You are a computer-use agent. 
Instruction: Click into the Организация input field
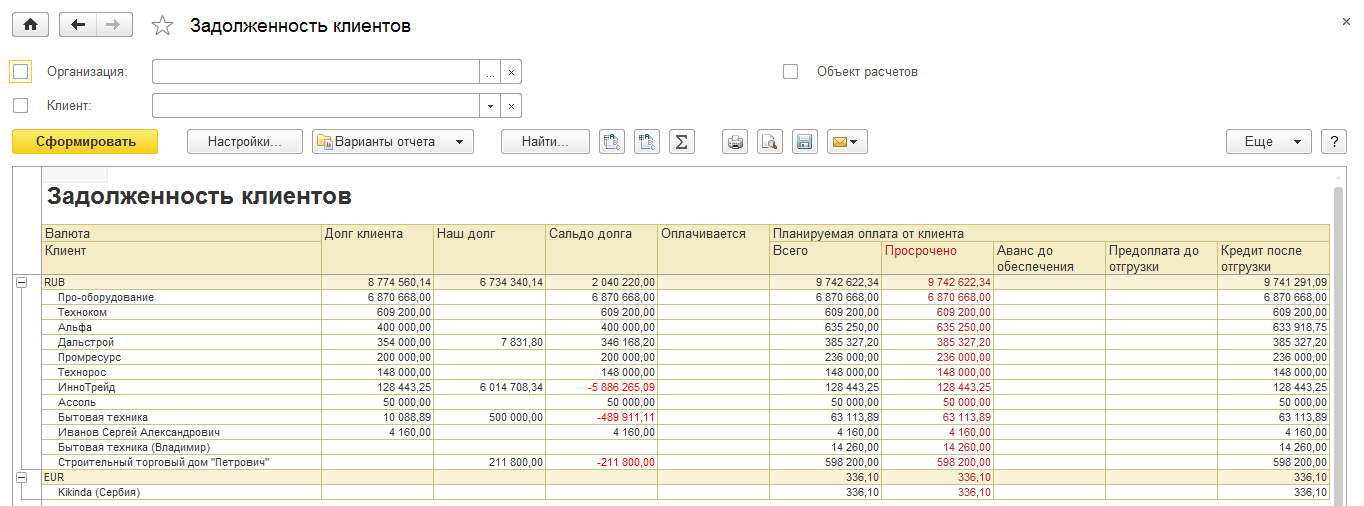click(x=315, y=72)
